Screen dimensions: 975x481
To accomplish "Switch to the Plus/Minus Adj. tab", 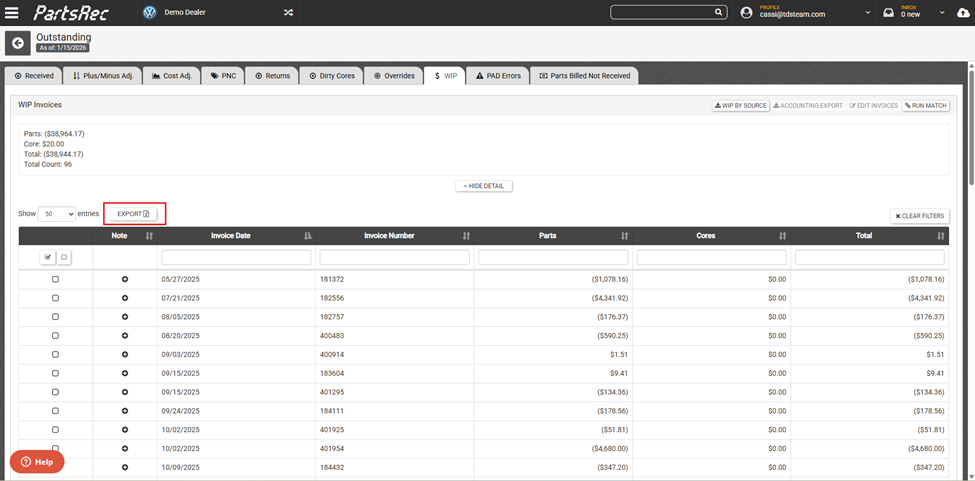I will [103, 76].
